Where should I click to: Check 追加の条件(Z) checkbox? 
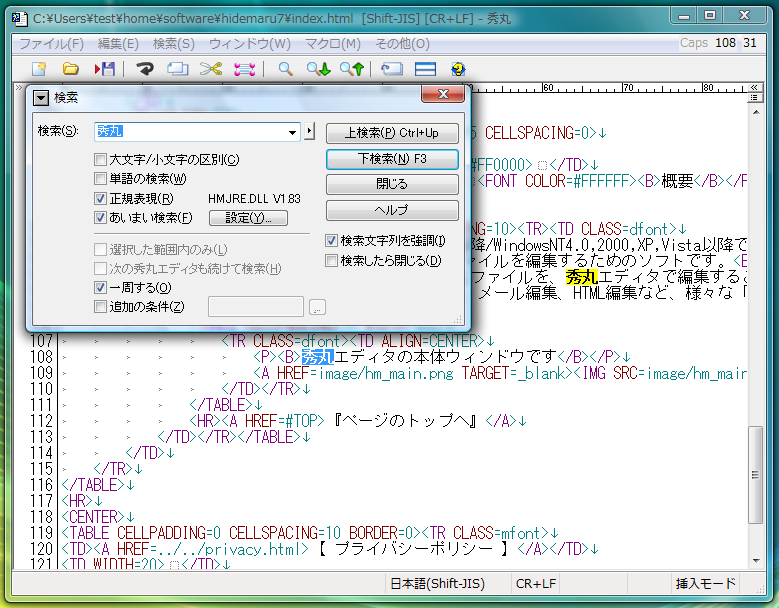(x=100, y=307)
